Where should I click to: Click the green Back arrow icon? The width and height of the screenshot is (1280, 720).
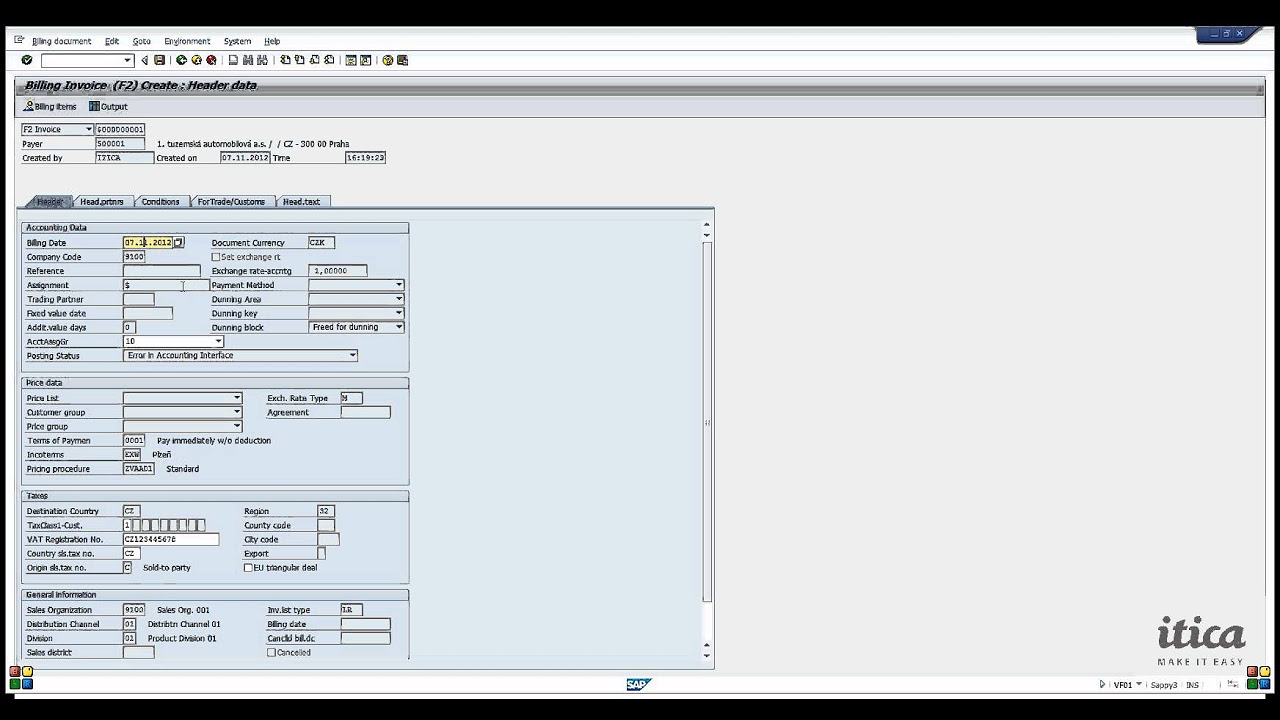(181, 60)
